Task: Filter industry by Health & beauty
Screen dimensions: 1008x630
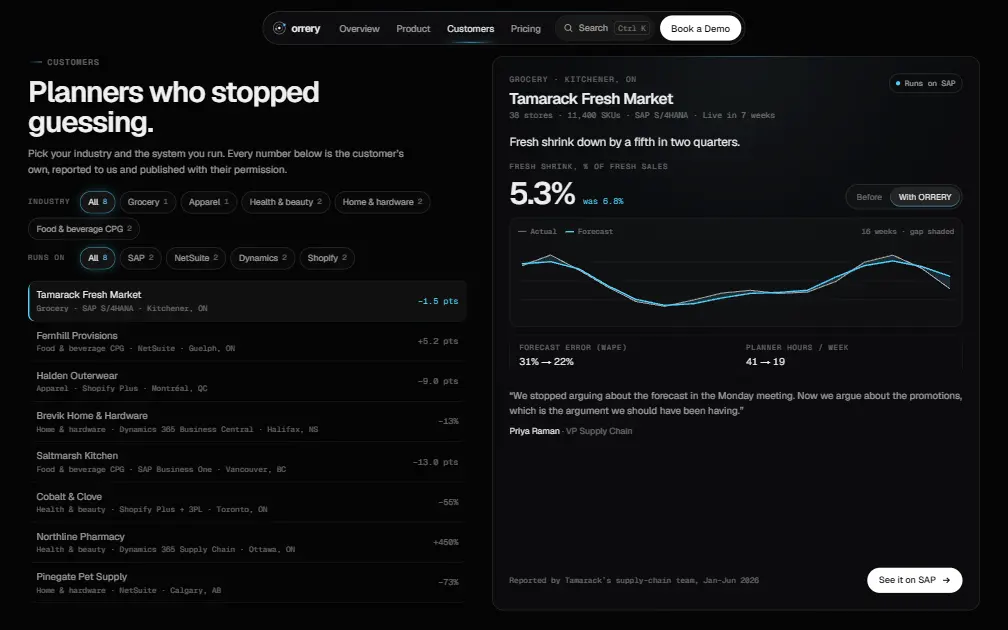Action: pos(286,202)
